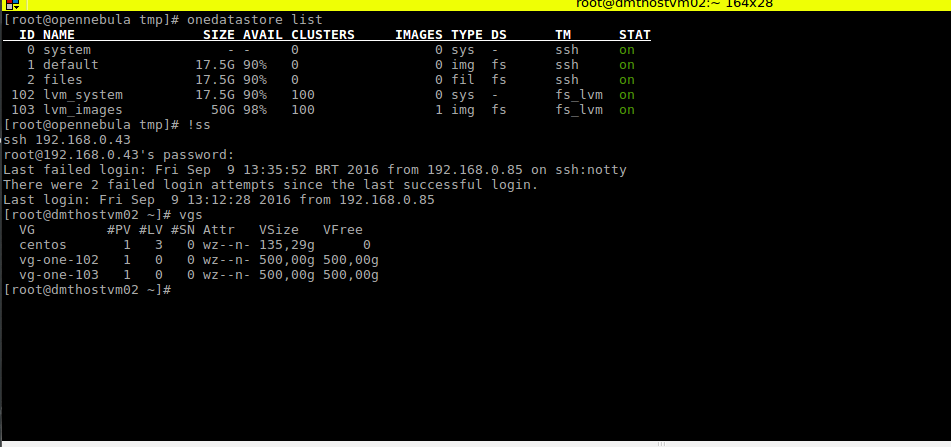Click the 50G size of lvm_images
The image size is (951, 447).
click(223, 110)
